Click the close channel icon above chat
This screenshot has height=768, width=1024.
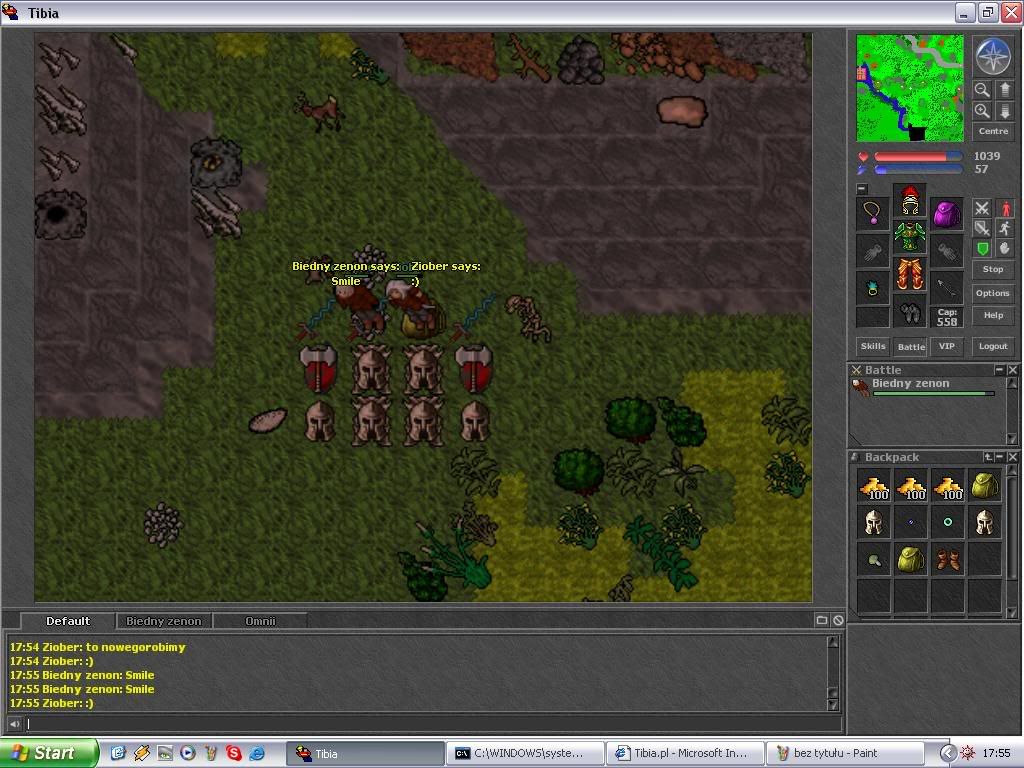pyautogui.click(x=838, y=620)
